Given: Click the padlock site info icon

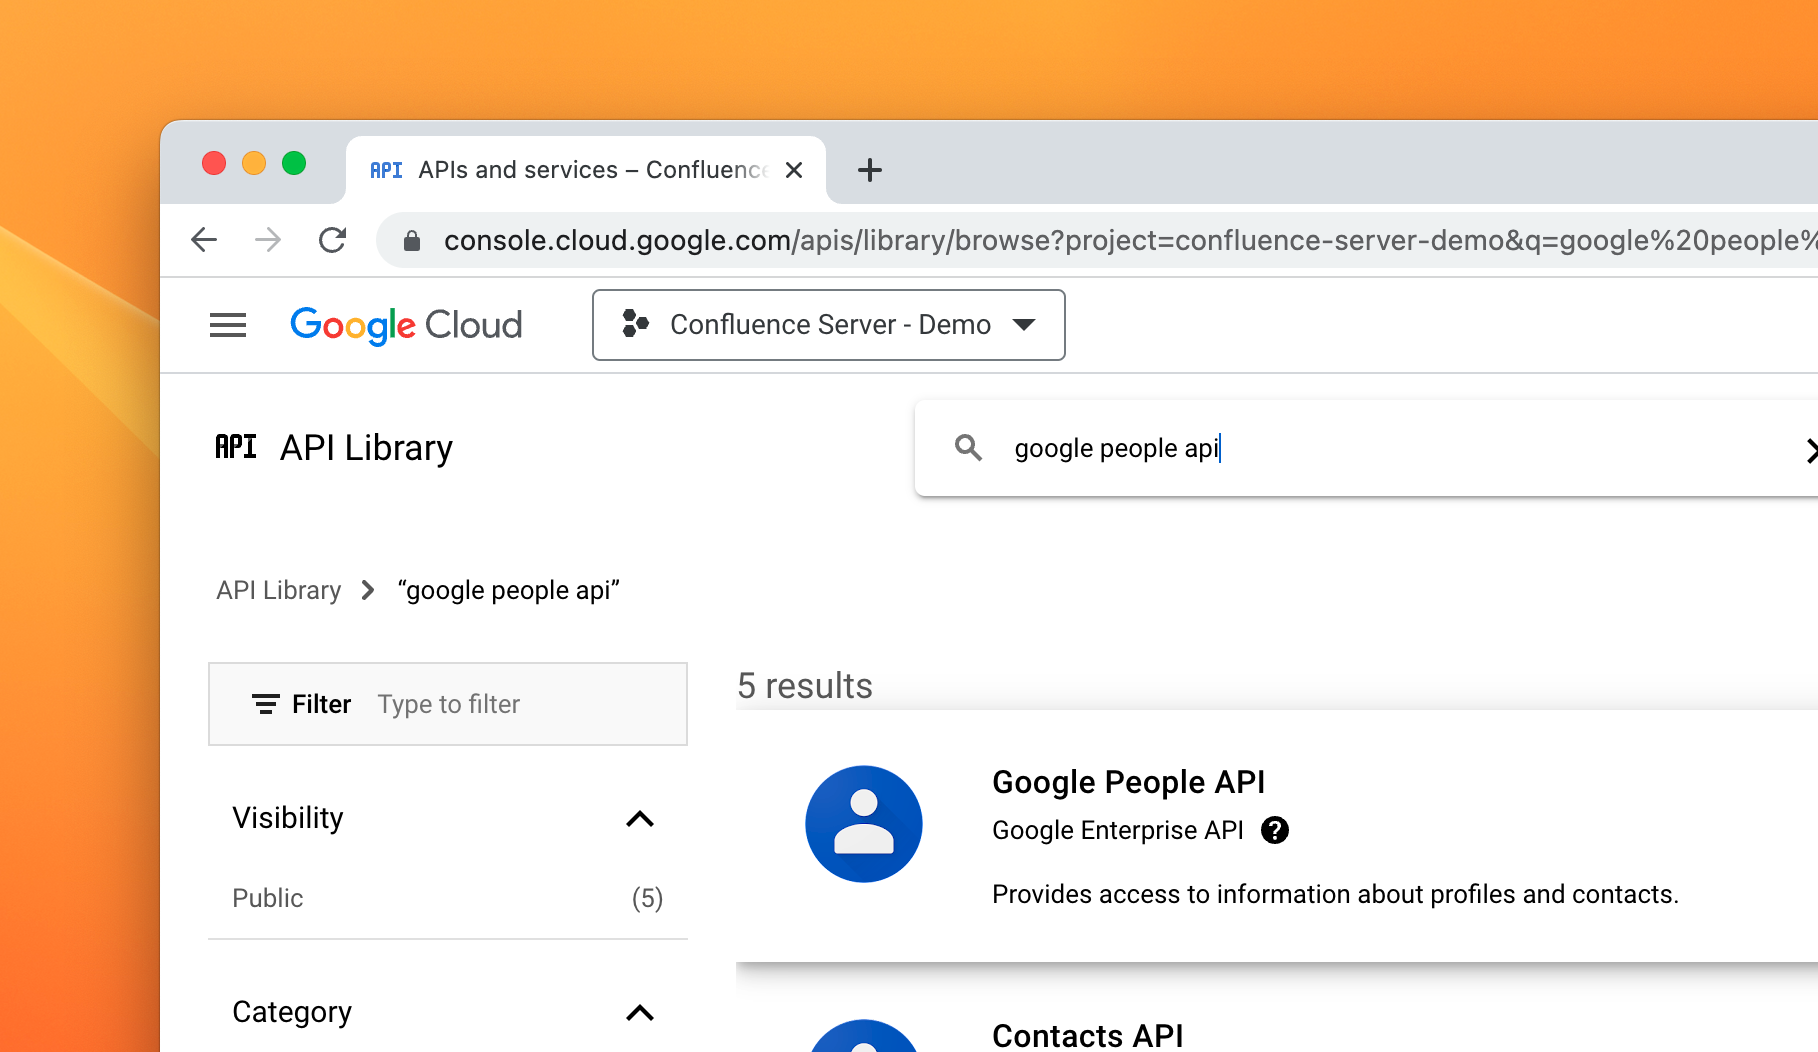Looking at the screenshot, I should coord(411,241).
